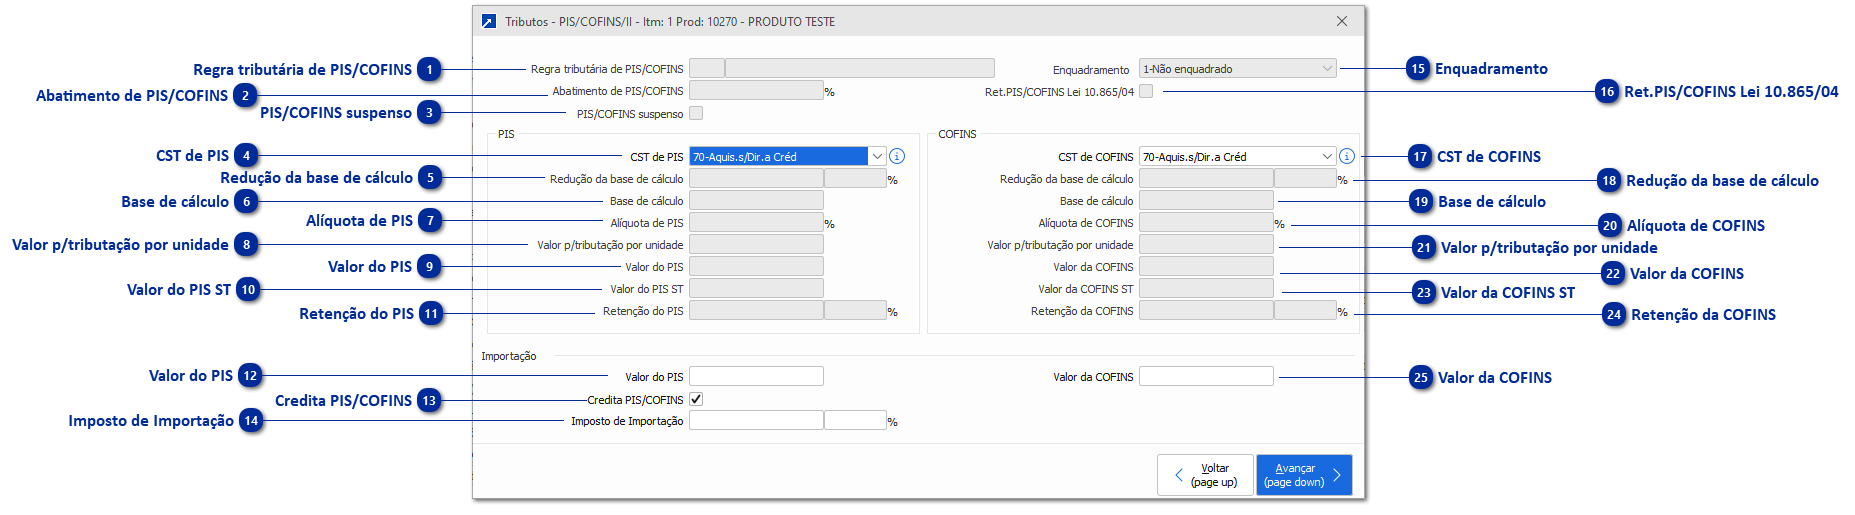This screenshot has height=515, width=1855.
Task: Click the info icon beside CST de PIS
Action: tap(897, 157)
